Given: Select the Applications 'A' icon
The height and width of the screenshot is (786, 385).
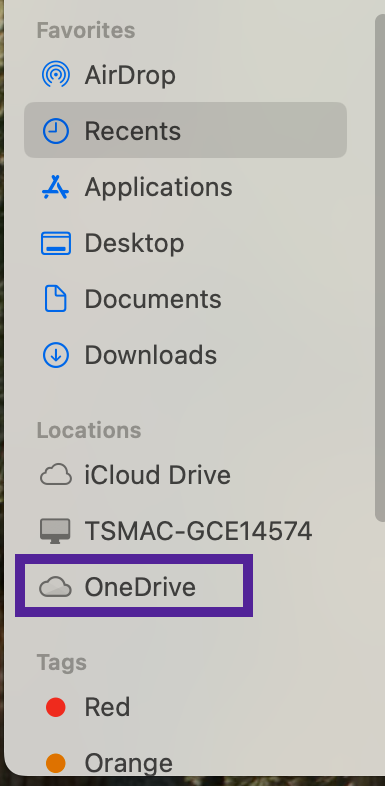Looking at the screenshot, I should 56,187.
